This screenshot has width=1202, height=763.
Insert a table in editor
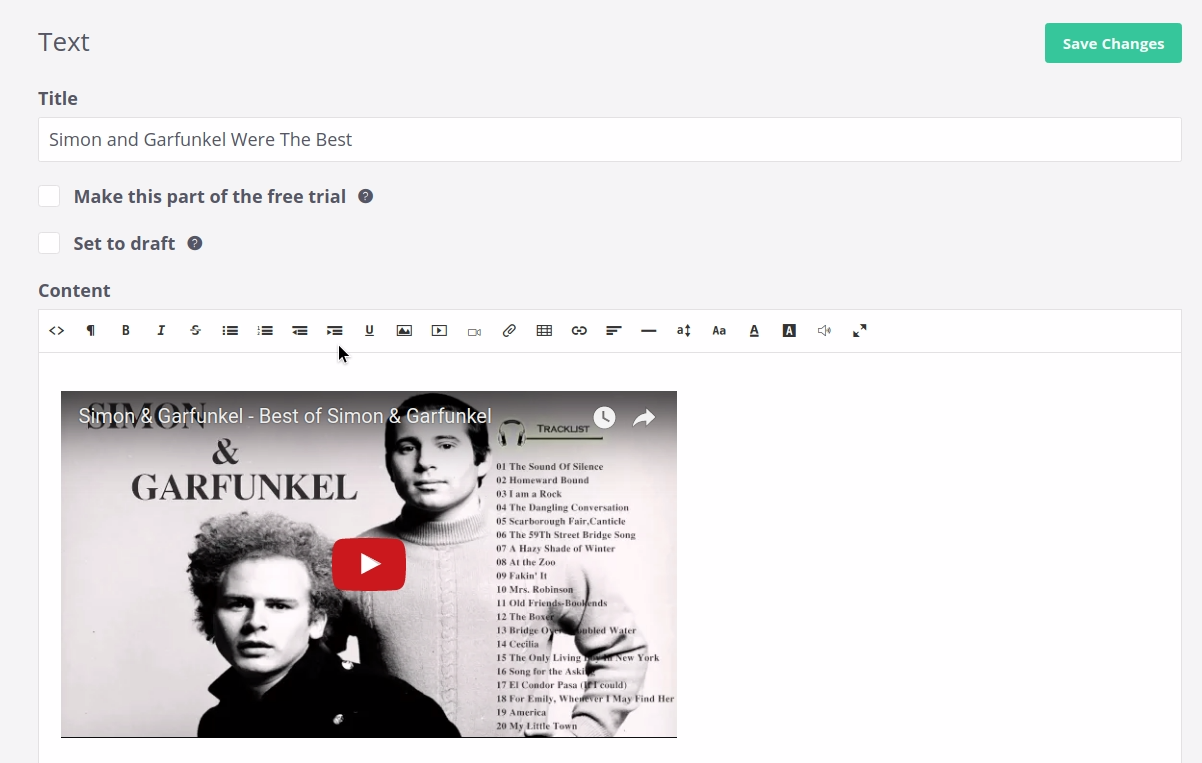(x=544, y=331)
